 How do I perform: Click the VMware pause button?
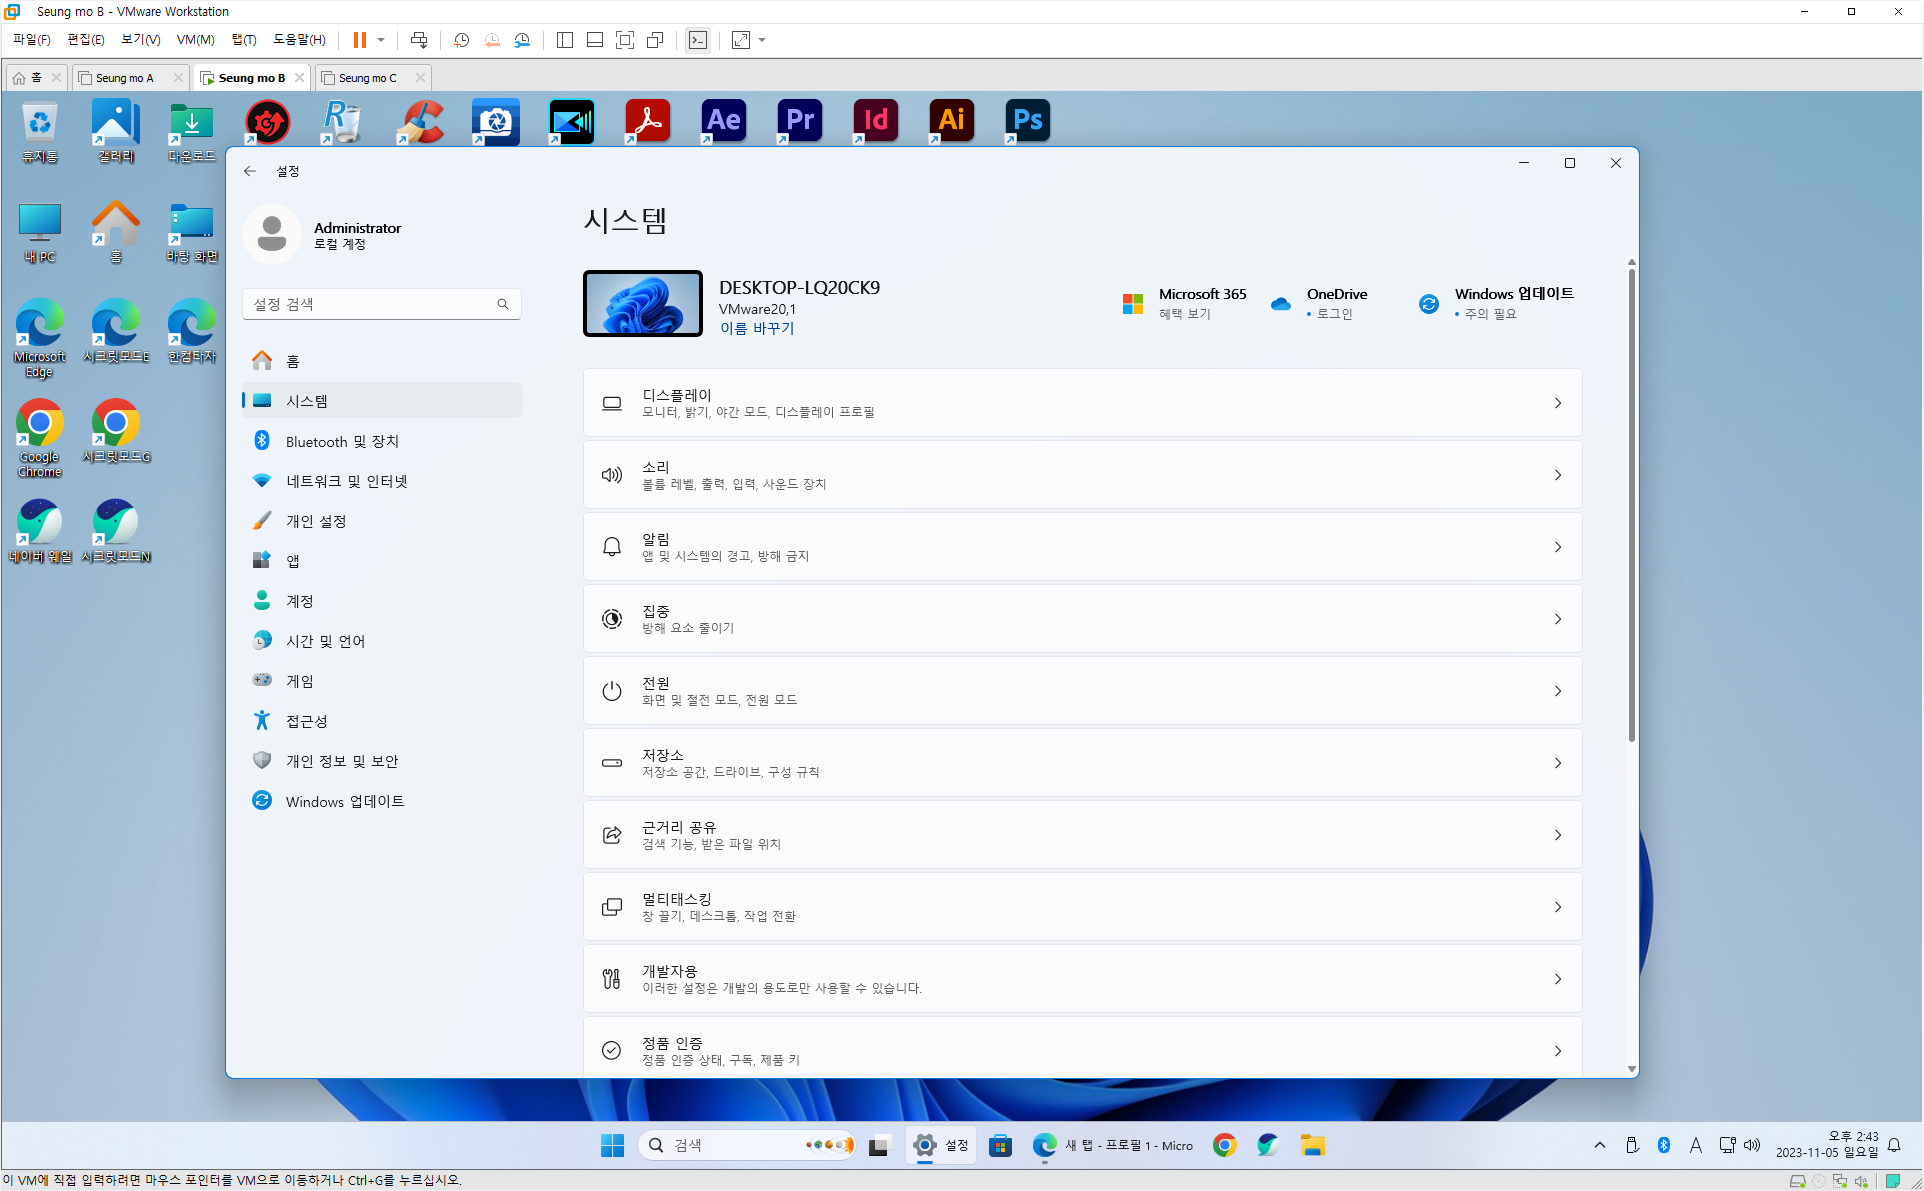coord(359,40)
